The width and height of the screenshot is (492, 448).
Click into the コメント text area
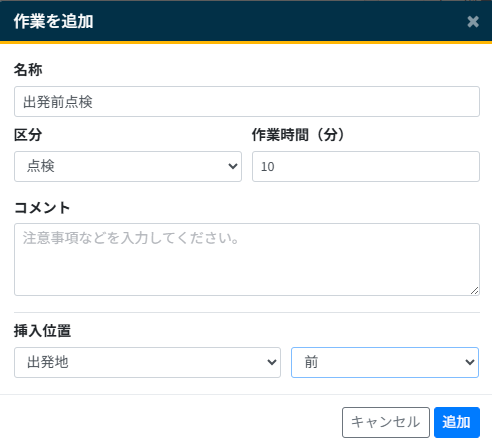click(x=247, y=259)
